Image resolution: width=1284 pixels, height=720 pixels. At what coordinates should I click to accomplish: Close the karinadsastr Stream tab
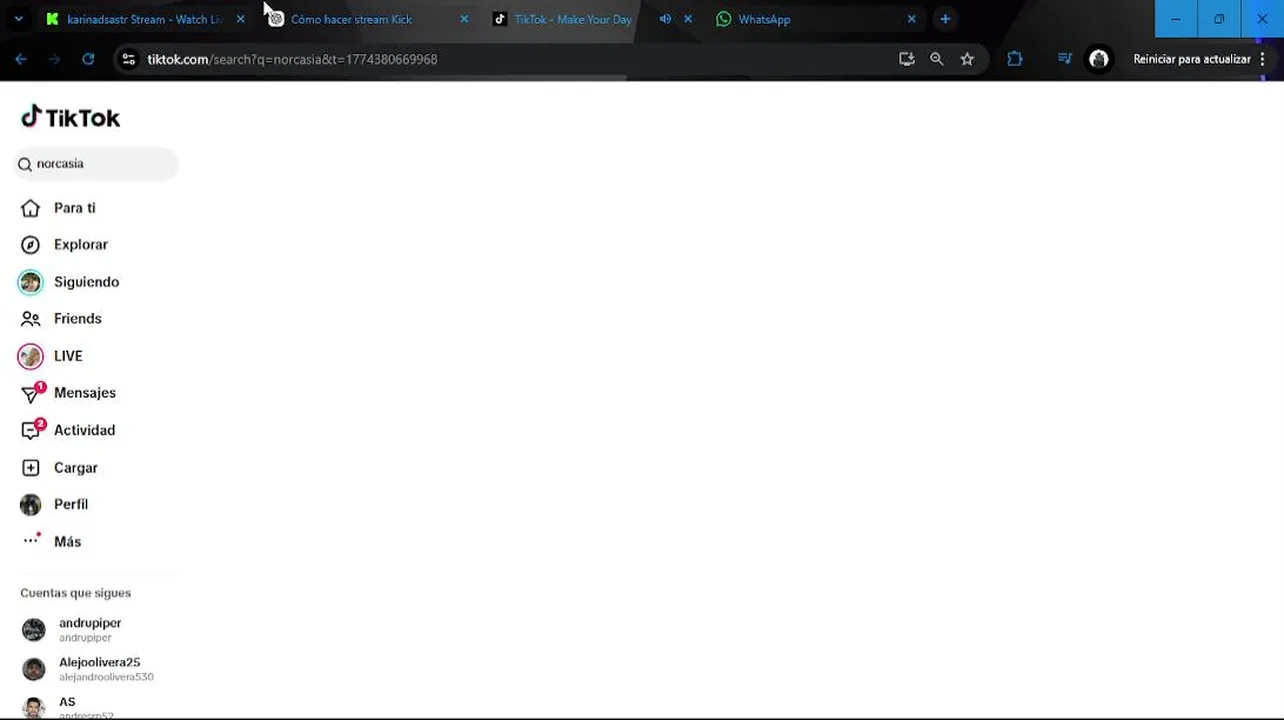click(x=240, y=19)
